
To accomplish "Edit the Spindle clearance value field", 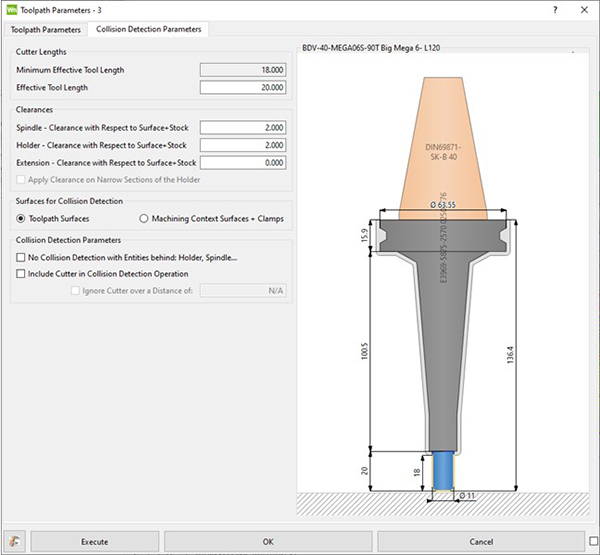I will [244, 128].
